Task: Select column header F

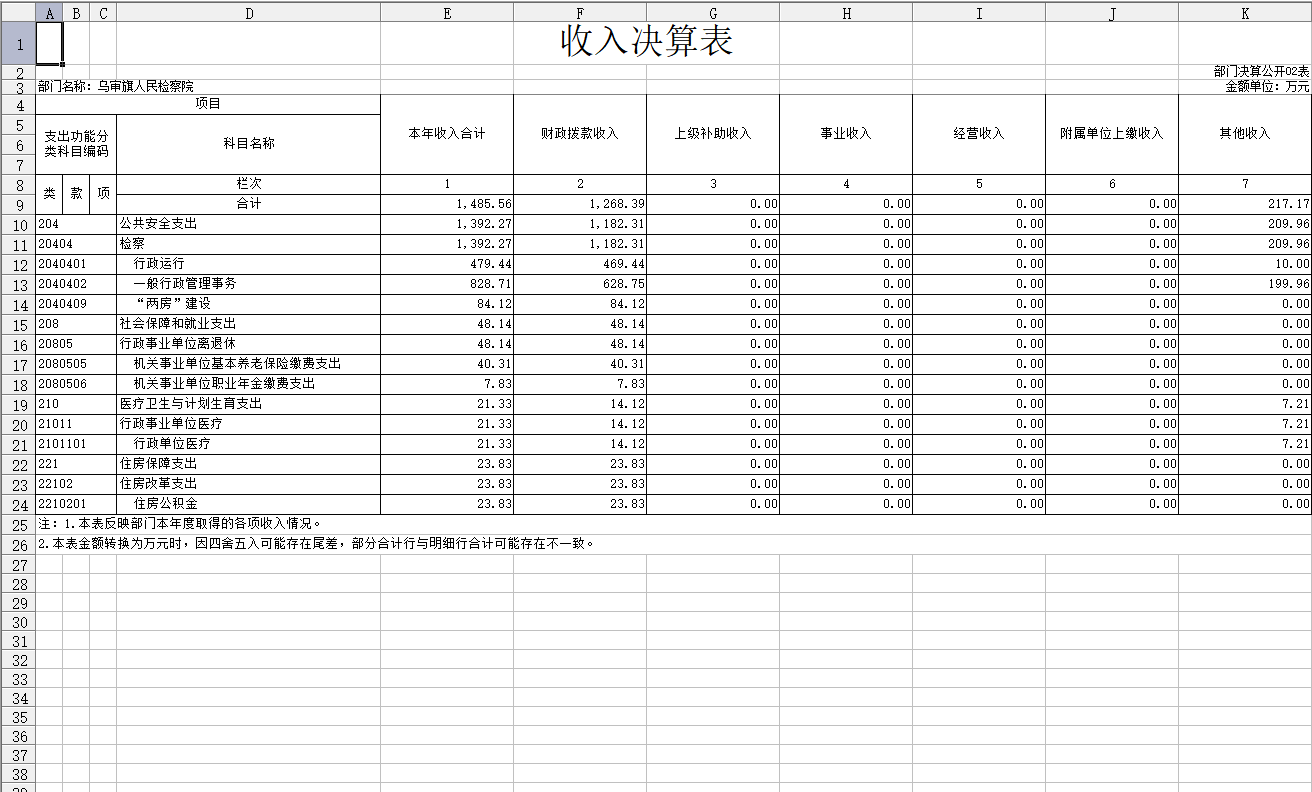Action: [580, 13]
